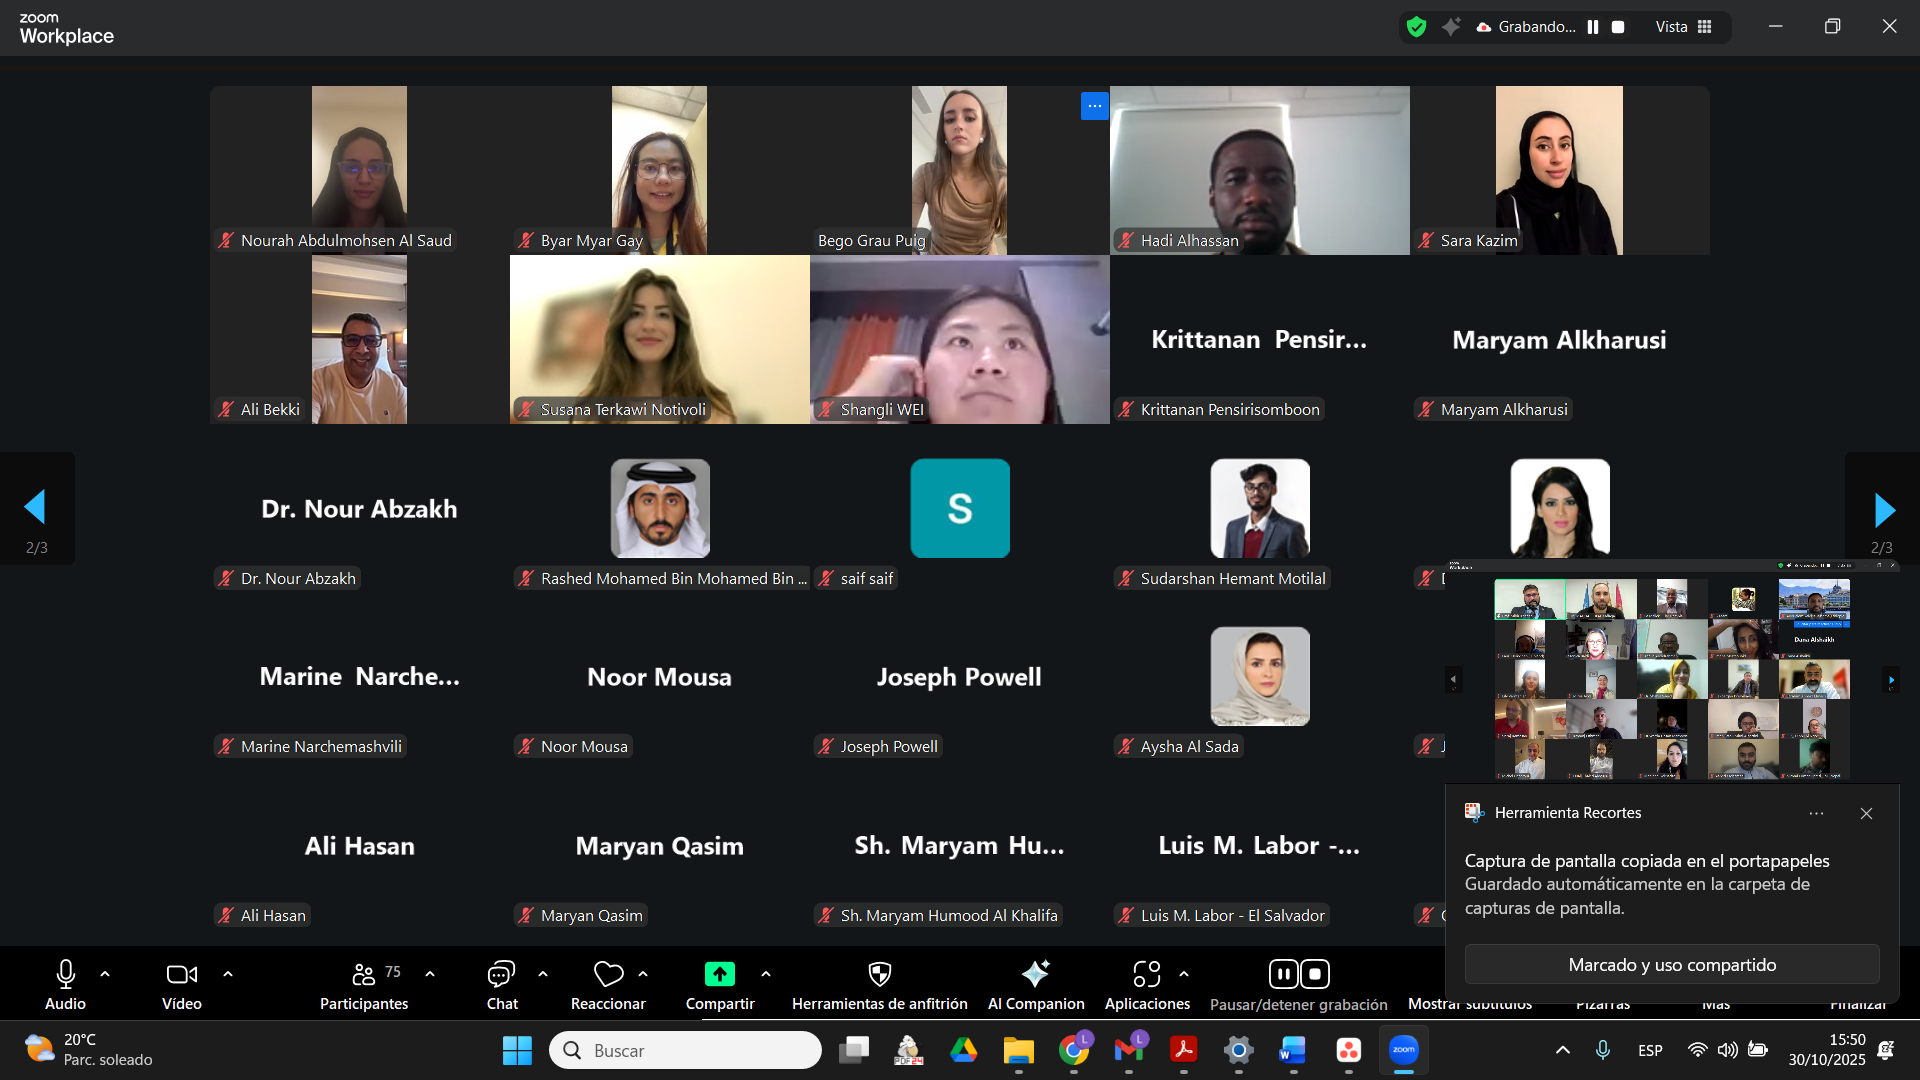Click the Windows taskbar Buscar field
This screenshot has height=1080, width=1920.
pyautogui.click(x=685, y=1050)
